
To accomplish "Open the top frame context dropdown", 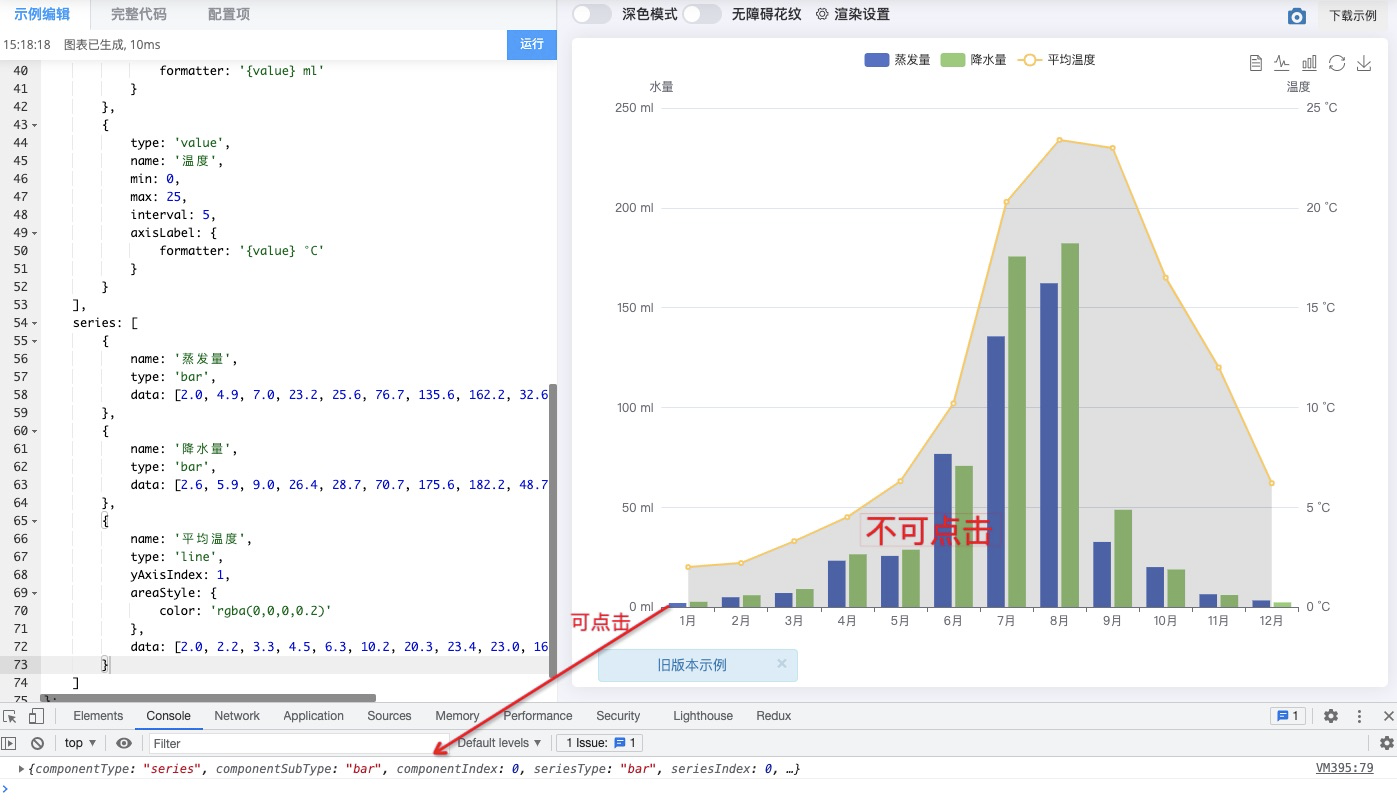I will click(x=78, y=742).
